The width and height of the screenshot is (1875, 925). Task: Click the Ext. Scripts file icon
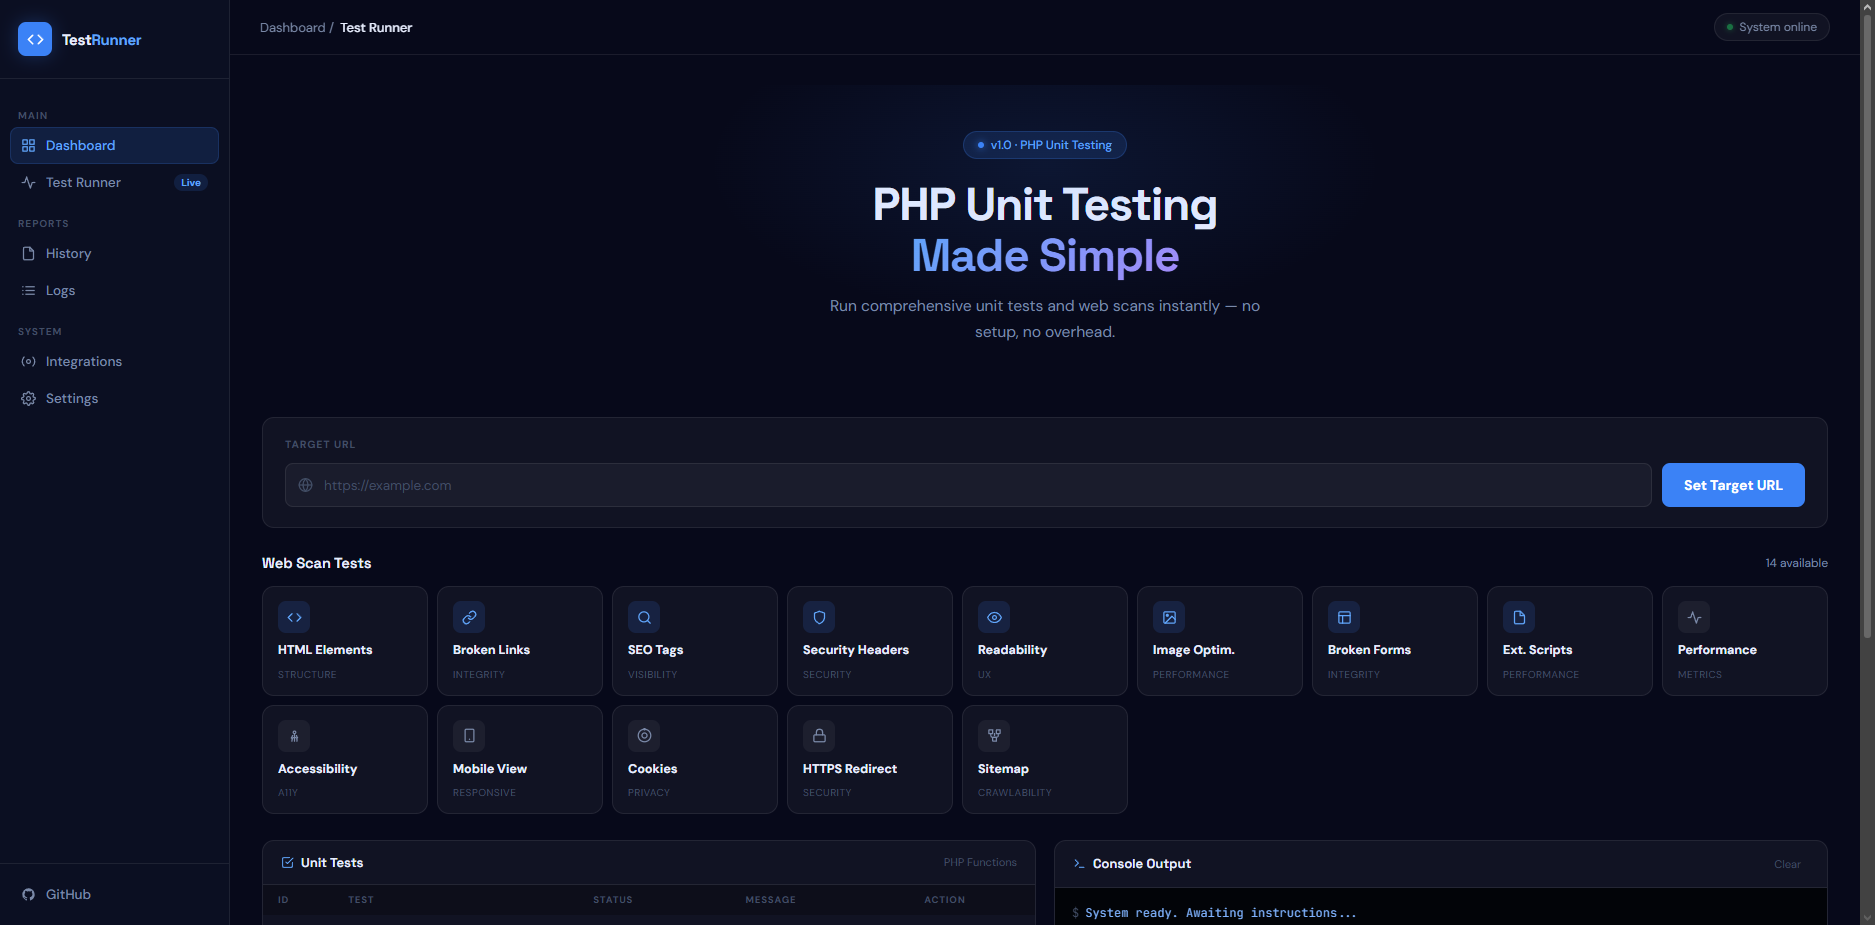point(1519,617)
